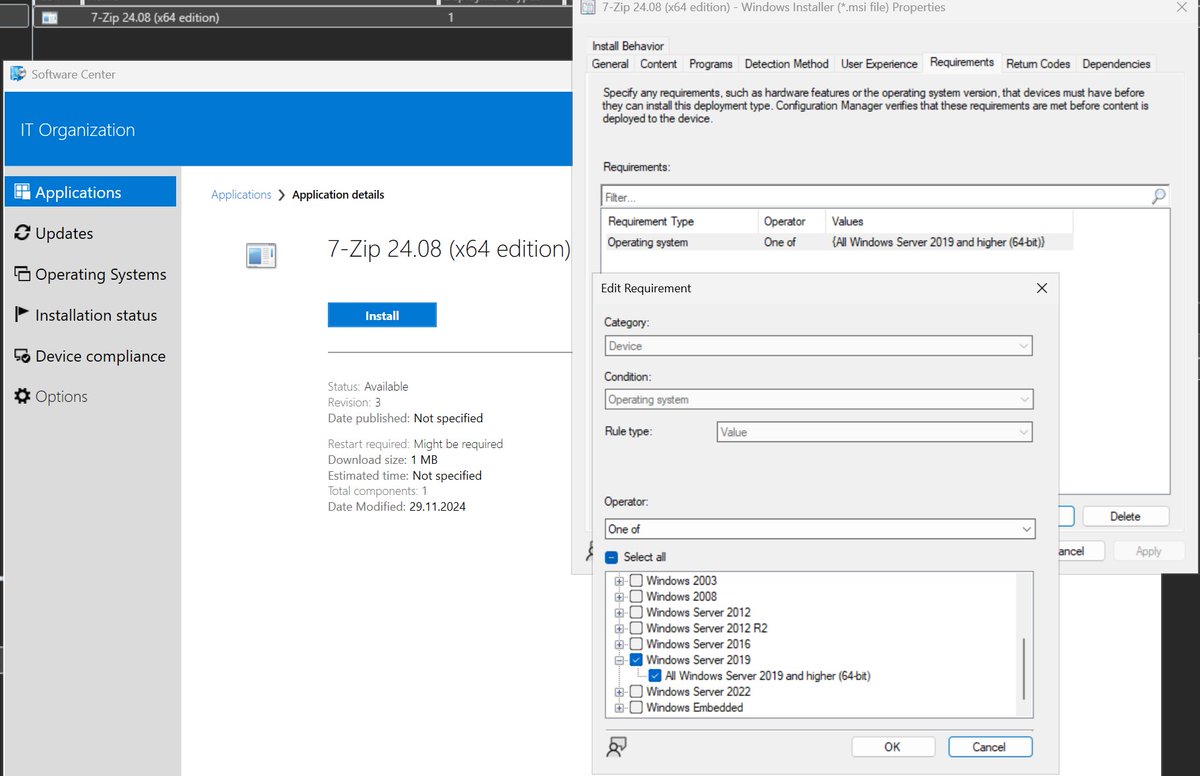Go back via Applications breadcrumb link

(x=241, y=194)
